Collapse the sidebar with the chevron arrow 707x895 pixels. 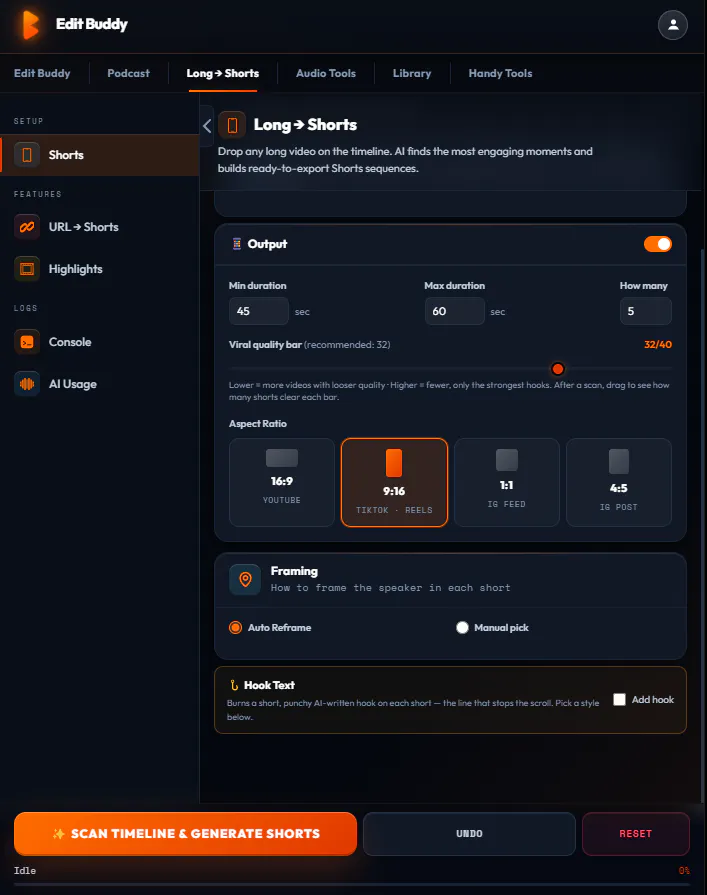[x=207, y=126]
